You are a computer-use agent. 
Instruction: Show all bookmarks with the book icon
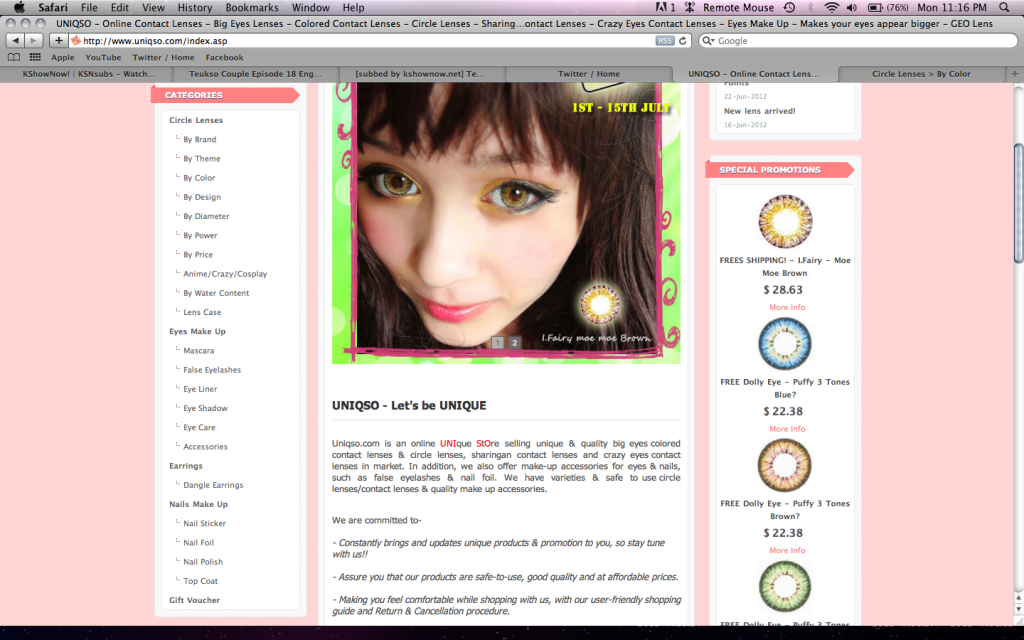tap(14, 57)
